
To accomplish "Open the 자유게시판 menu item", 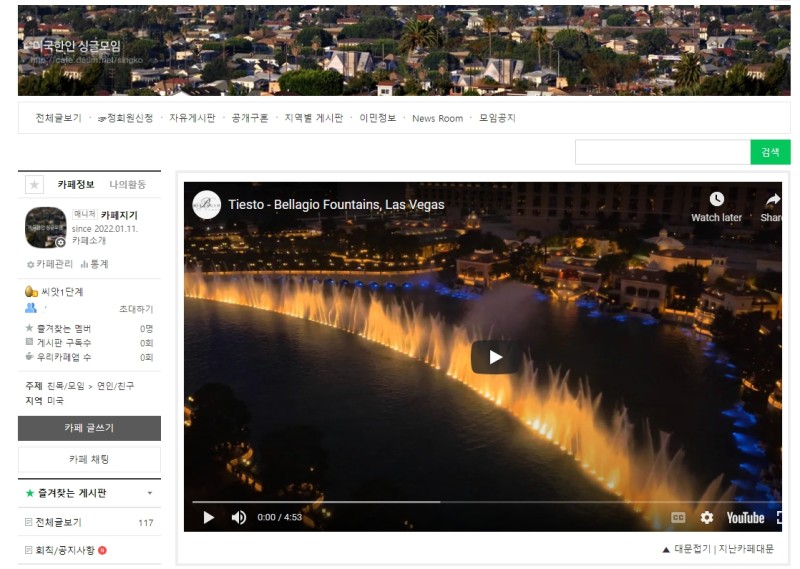I will 192,118.
